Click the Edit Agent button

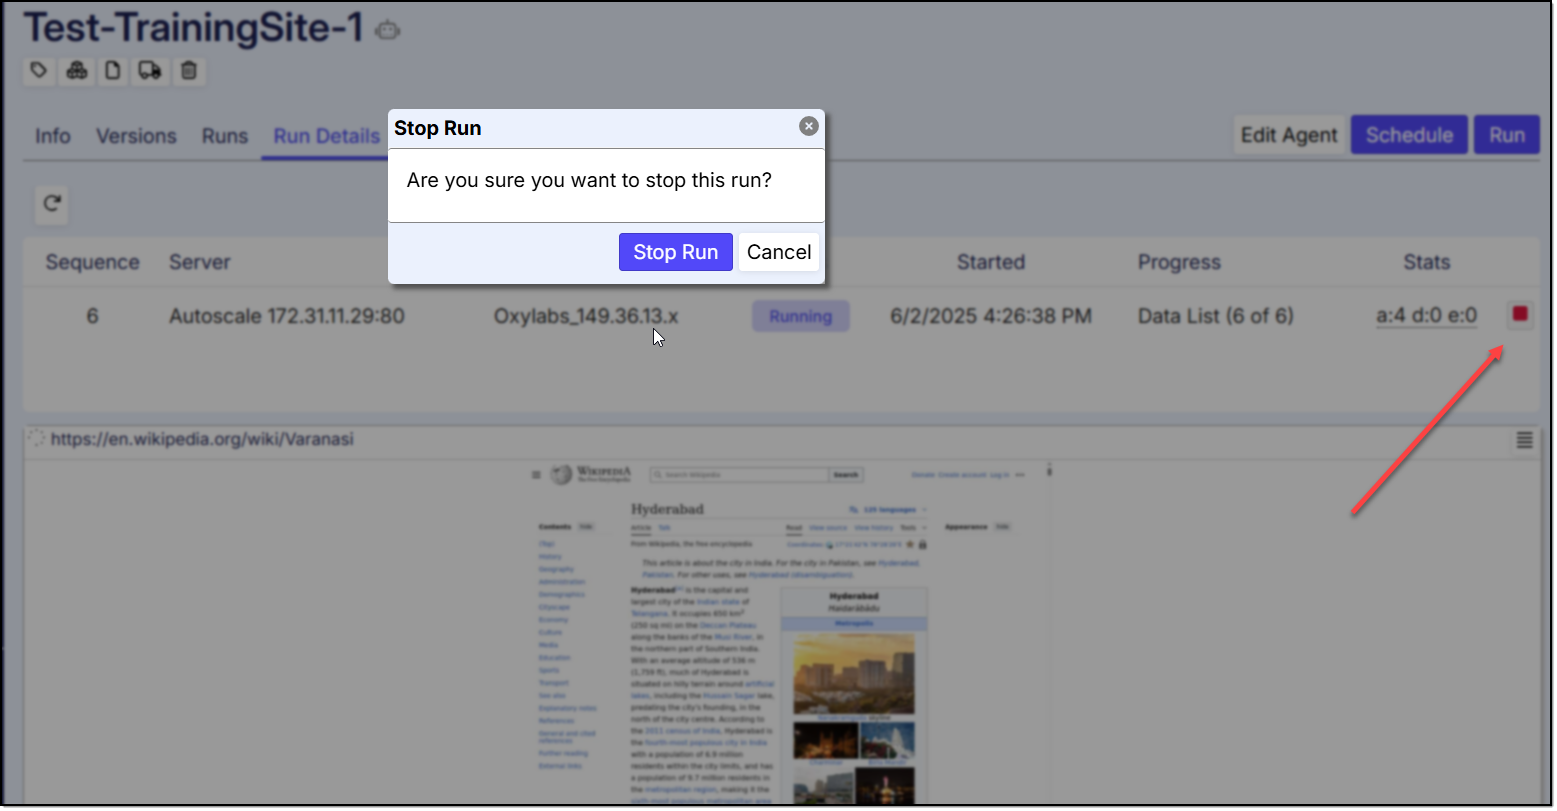pyautogui.click(x=1288, y=135)
